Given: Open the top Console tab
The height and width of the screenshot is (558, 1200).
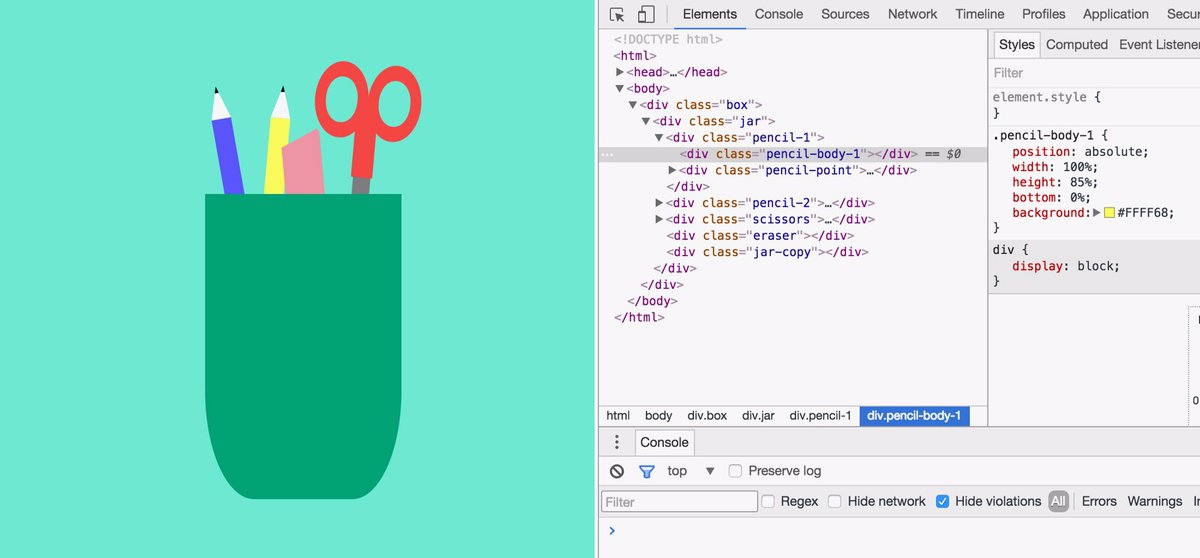Looking at the screenshot, I should 779,14.
